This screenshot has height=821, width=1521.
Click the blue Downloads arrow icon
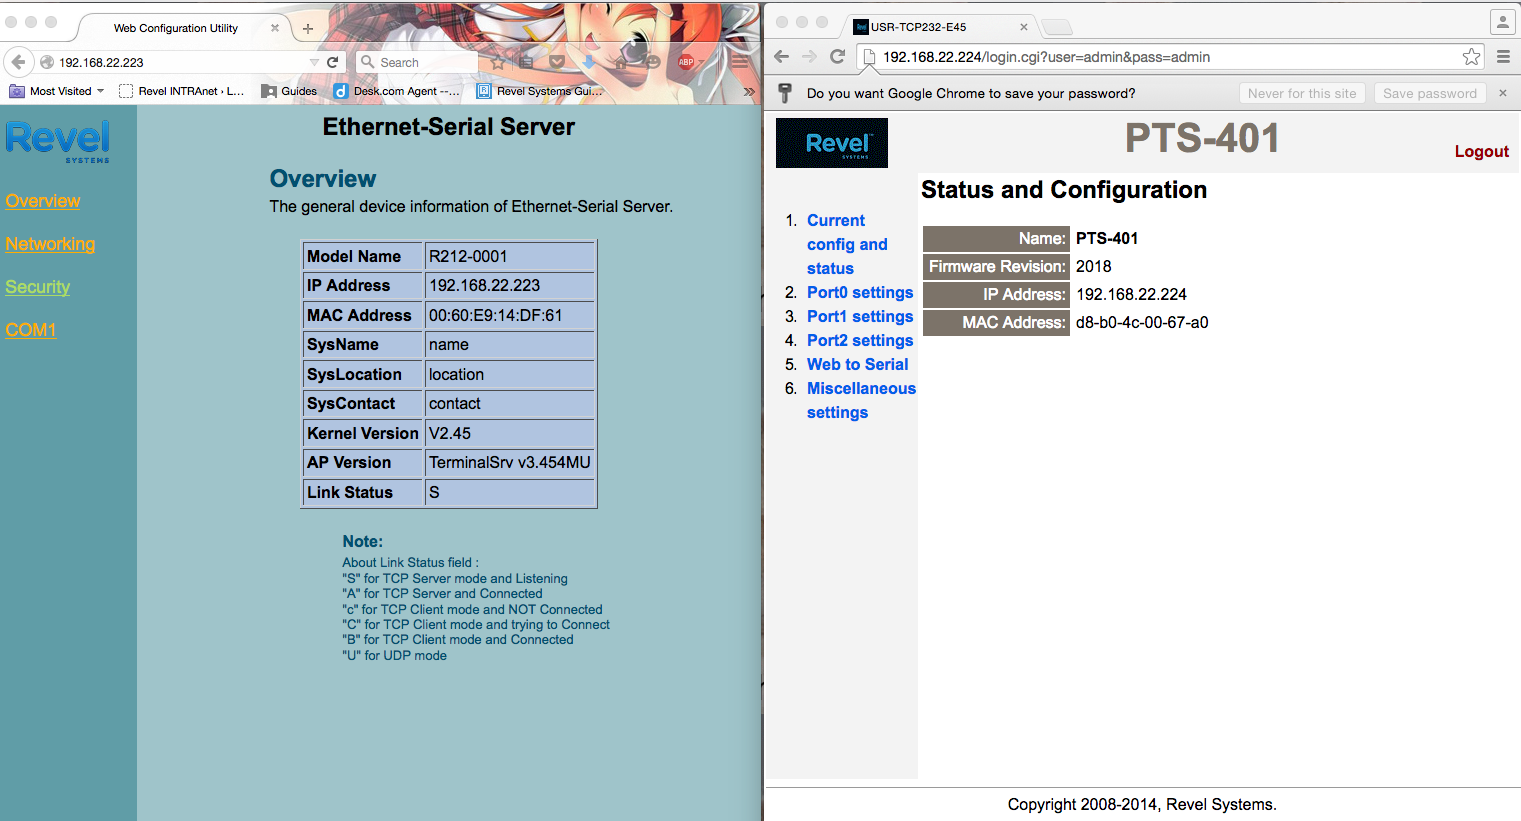pos(589,62)
